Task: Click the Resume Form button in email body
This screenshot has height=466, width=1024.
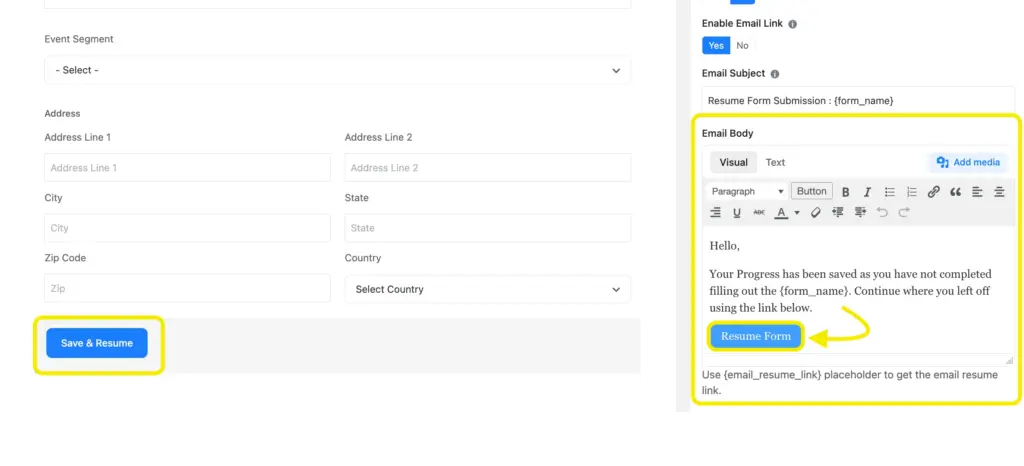Action: (756, 337)
